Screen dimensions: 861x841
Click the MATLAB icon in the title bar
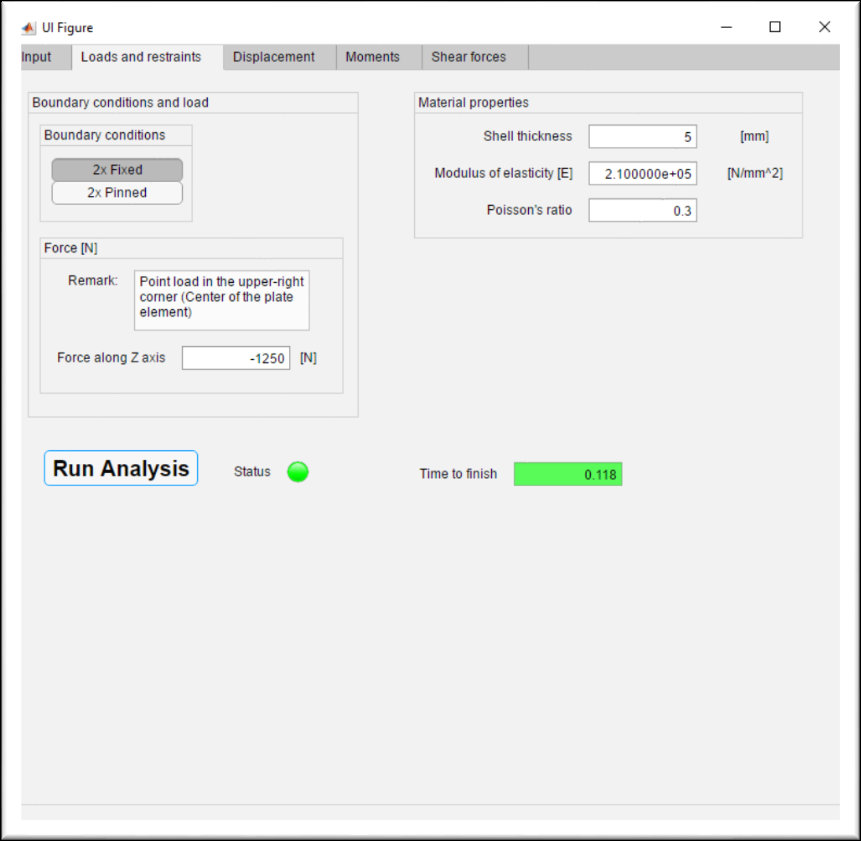pos(29,27)
